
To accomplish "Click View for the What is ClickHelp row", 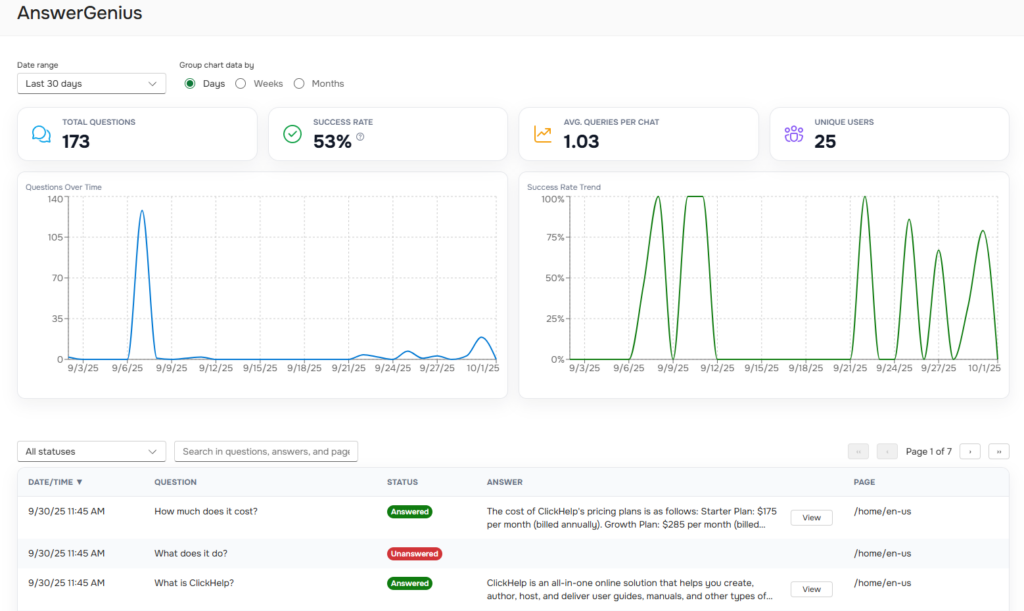I will [x=811, y=589].
